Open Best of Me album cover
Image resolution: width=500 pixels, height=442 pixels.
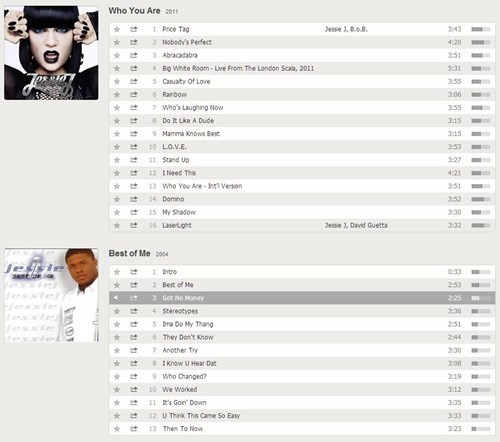[x=51, y=295]
